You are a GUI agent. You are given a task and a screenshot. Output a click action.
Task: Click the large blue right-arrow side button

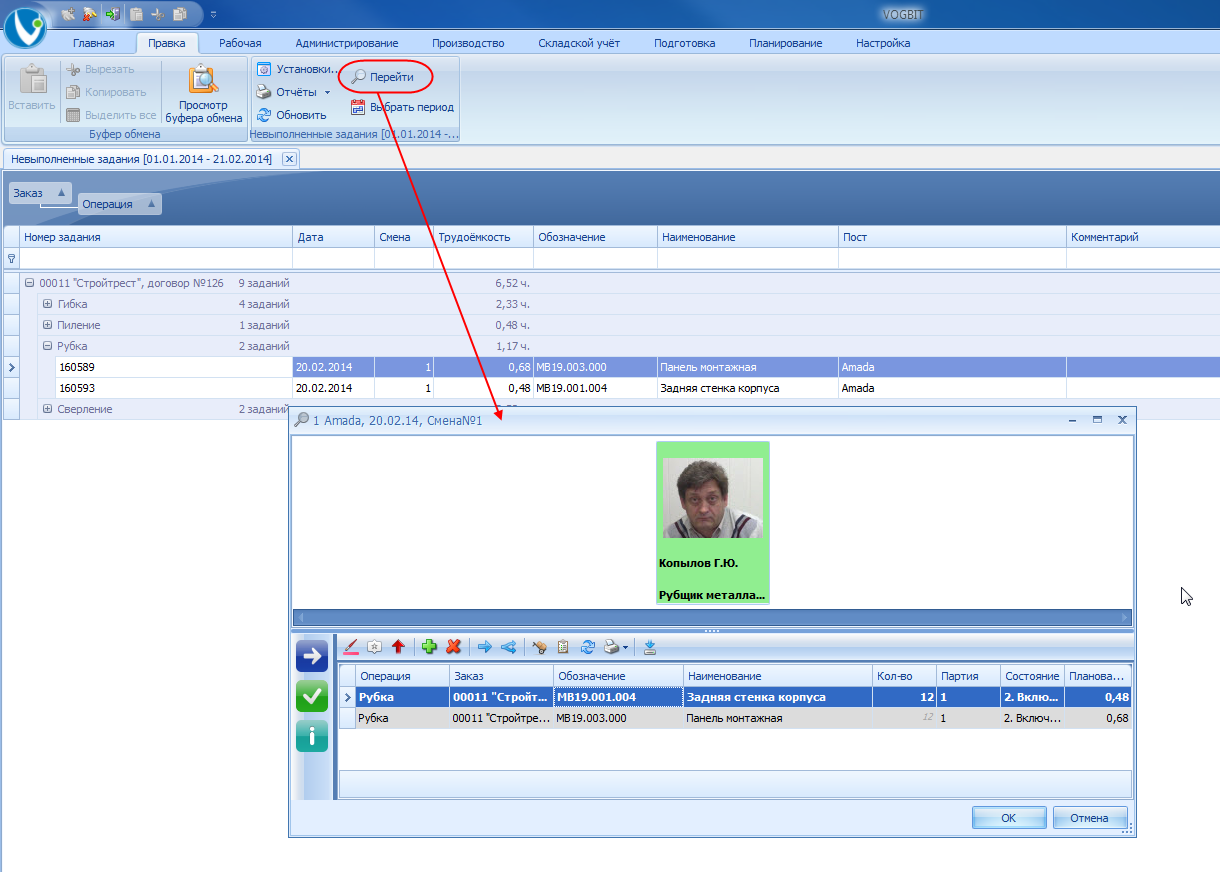tap(312, 656)
